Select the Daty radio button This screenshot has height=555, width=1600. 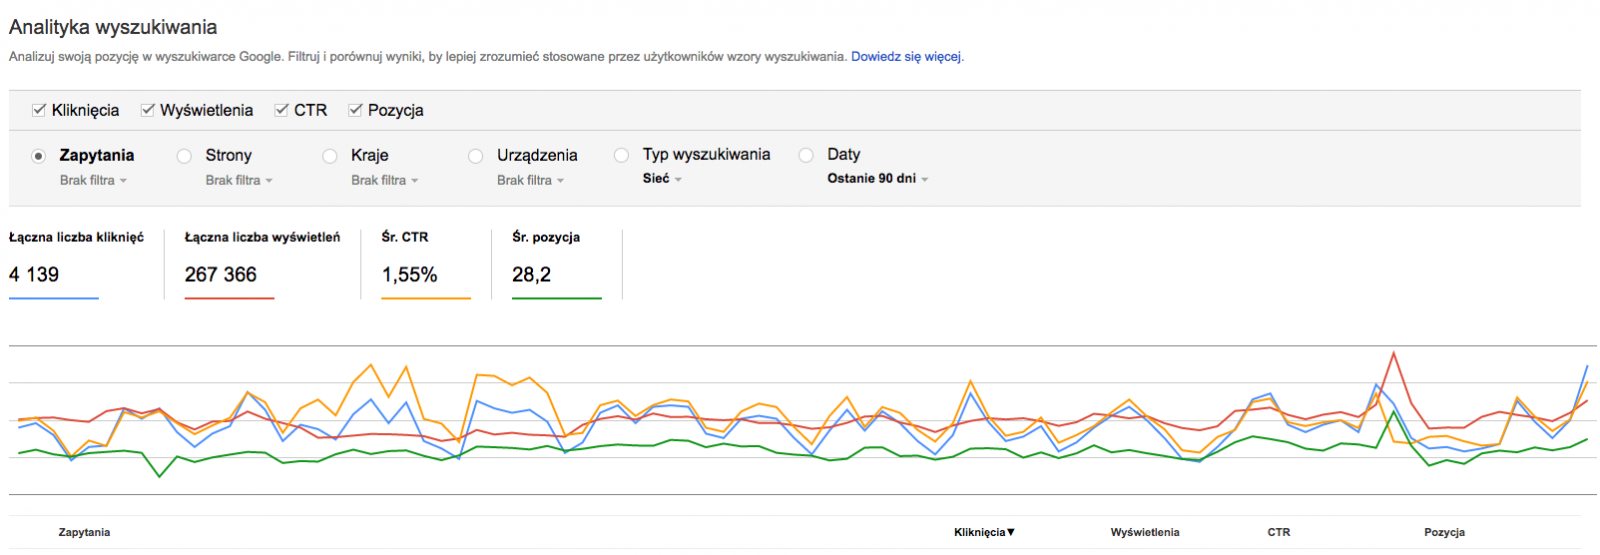(x=806, y=155)
